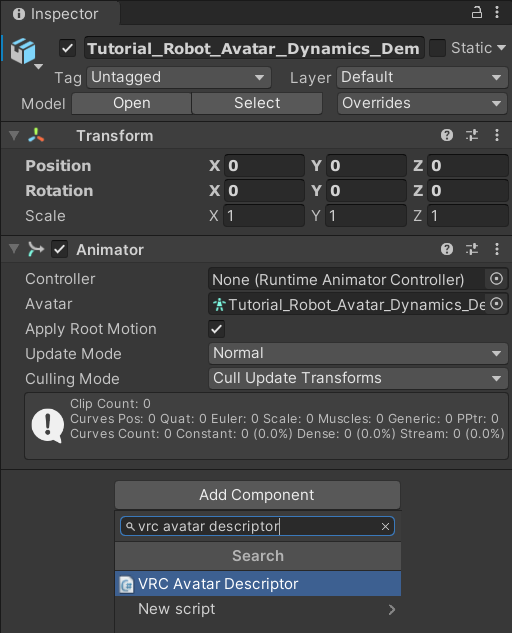This screenshot has width=512, height=633.
Task: Click the search magnifier icon
Action: tap(130, 526)
